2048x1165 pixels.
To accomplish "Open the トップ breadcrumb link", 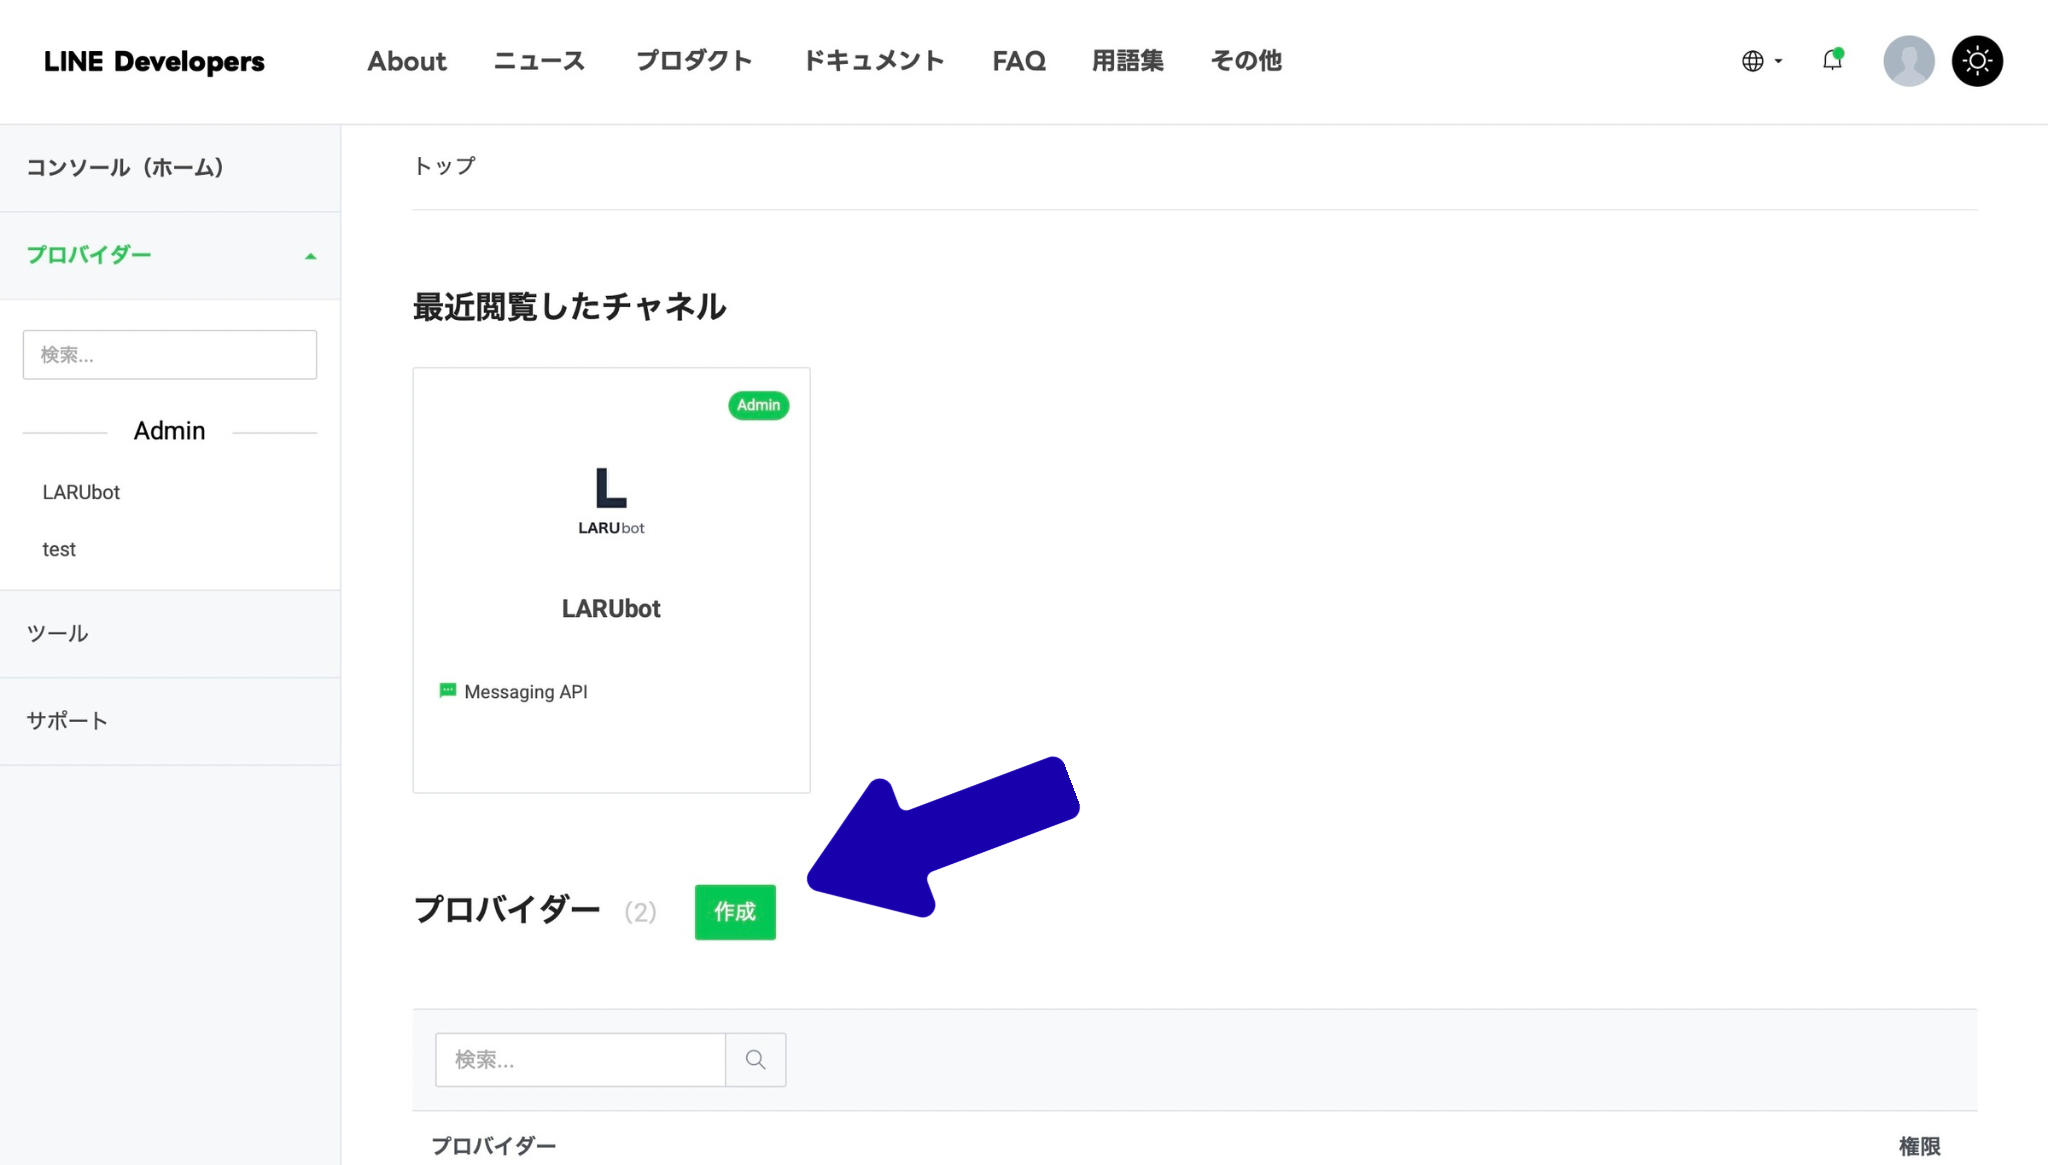I will click(x=443, y=165).
